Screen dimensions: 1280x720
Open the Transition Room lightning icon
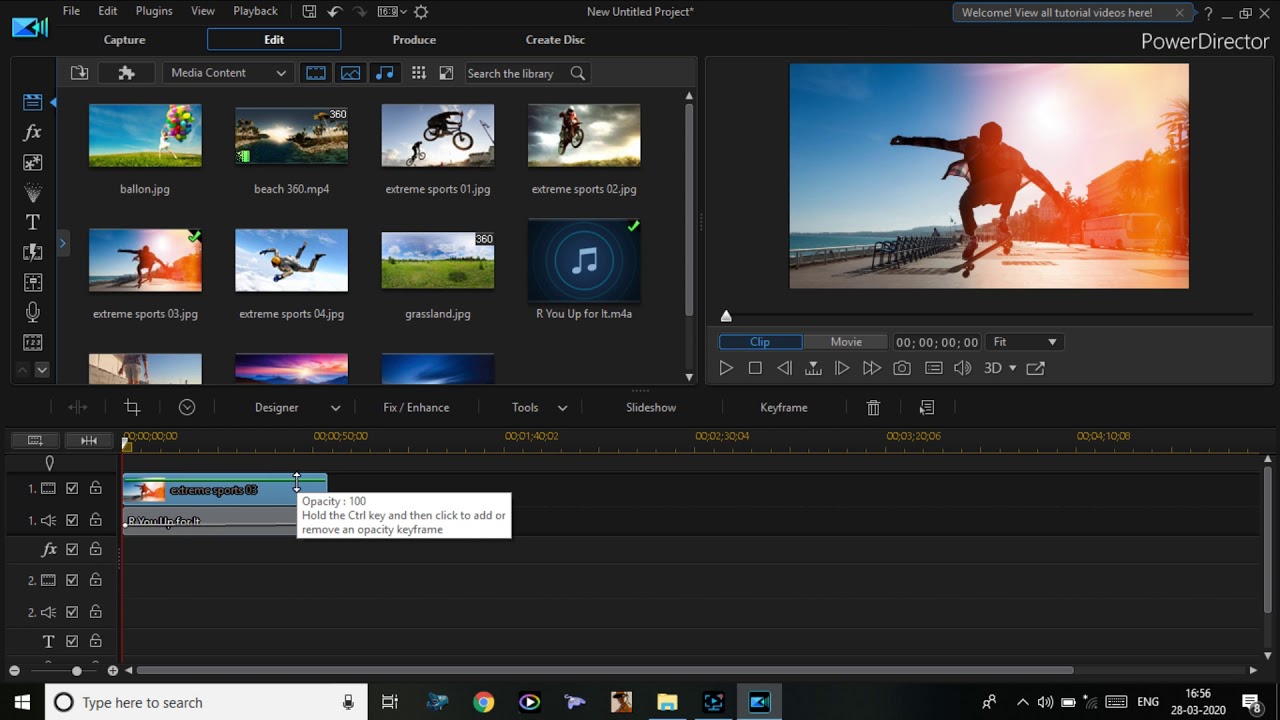coord(32,252)
